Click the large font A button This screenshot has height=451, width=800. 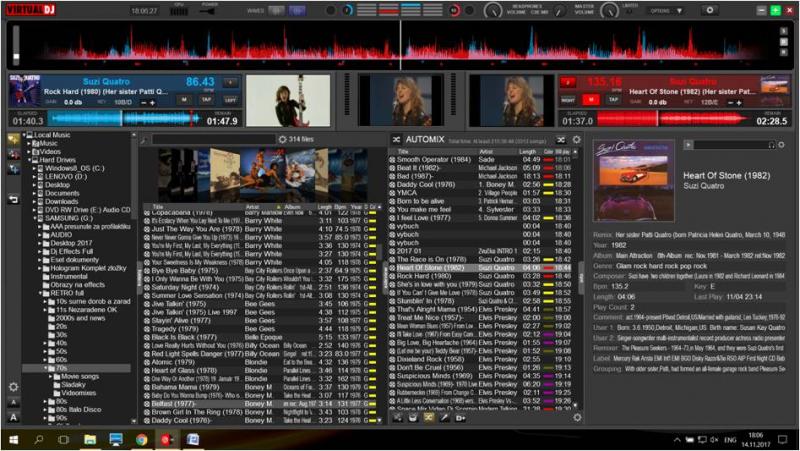coord(13,417)
